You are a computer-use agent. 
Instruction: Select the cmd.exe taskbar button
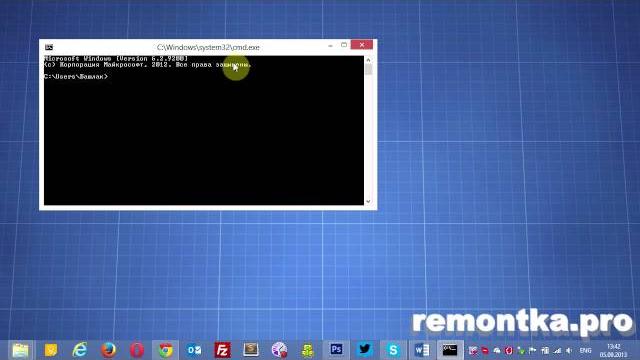450,350
